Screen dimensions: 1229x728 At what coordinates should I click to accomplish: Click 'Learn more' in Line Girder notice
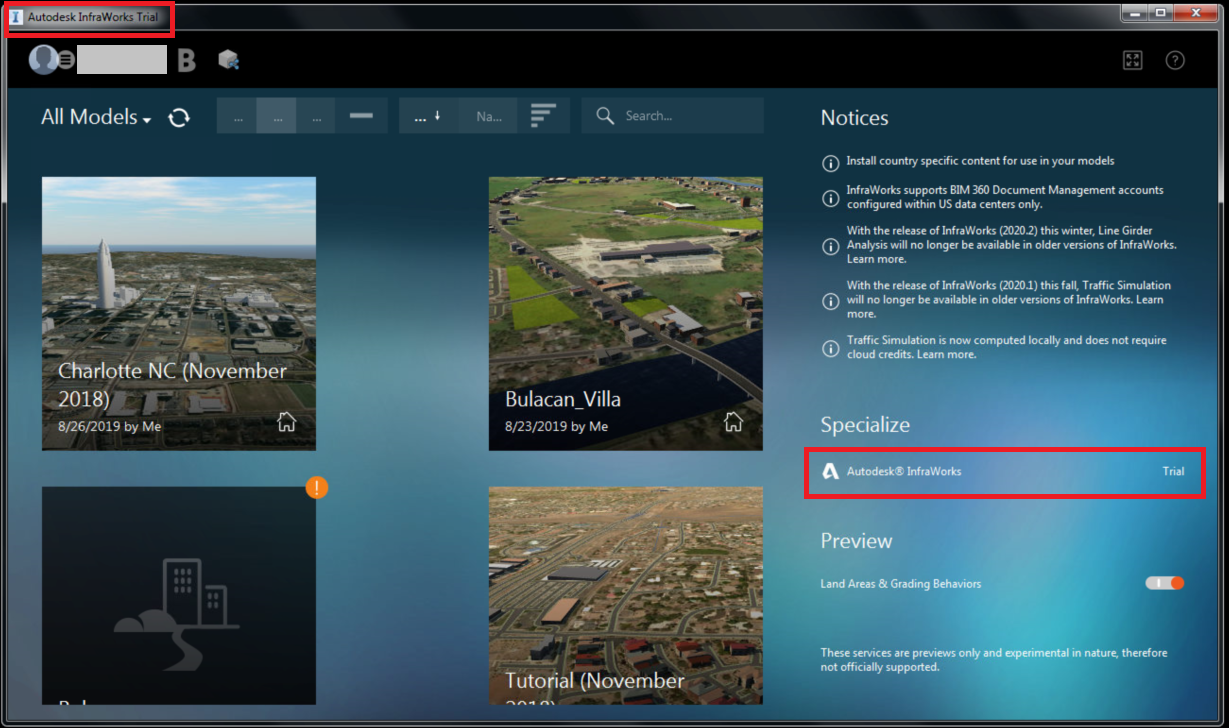[876, 259]
